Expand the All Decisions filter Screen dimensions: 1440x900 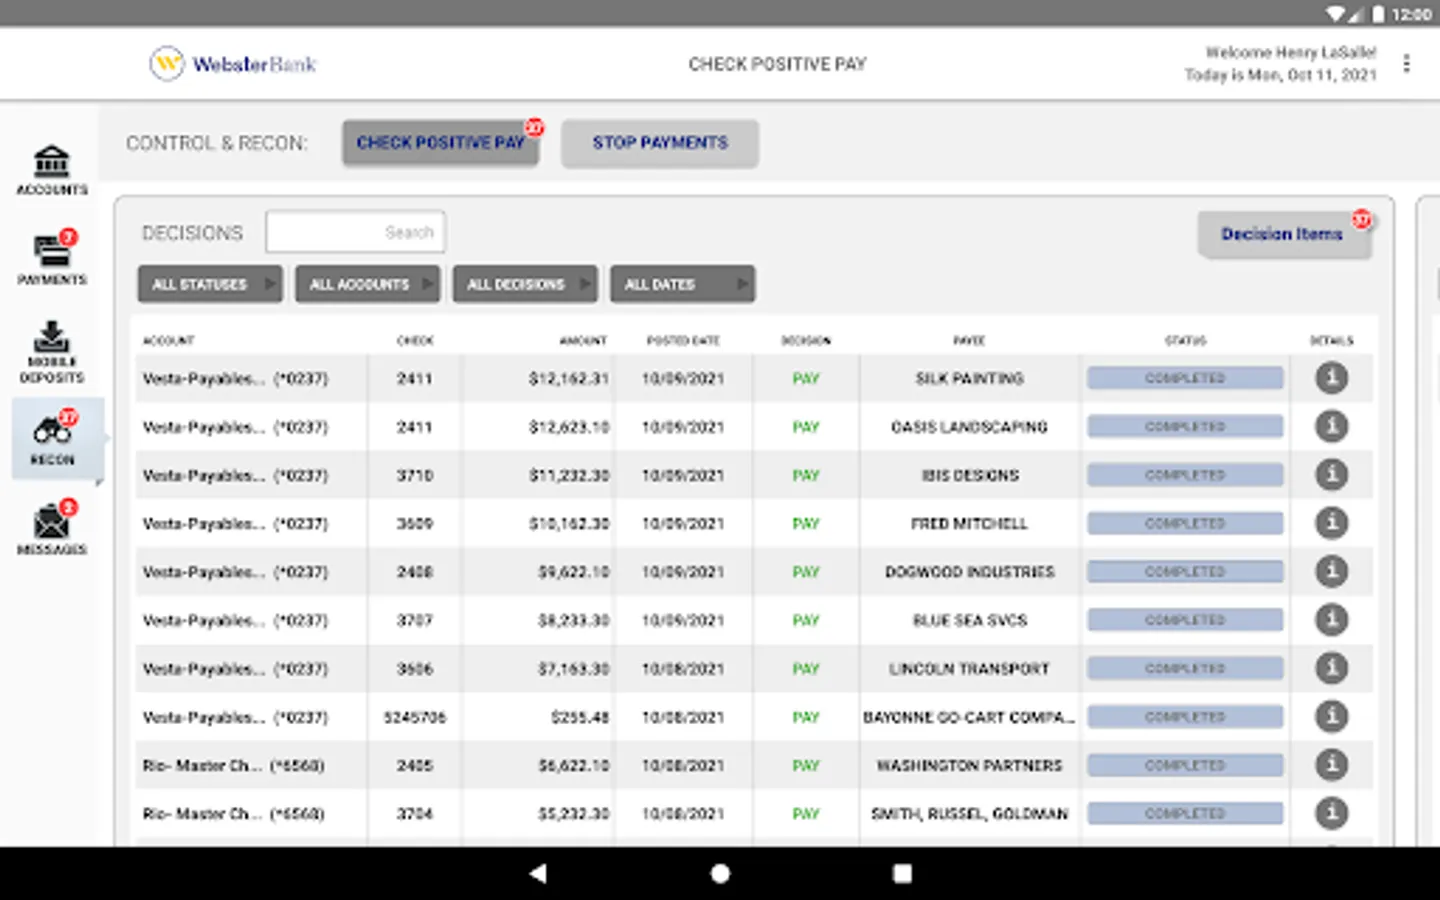(525, 284)
